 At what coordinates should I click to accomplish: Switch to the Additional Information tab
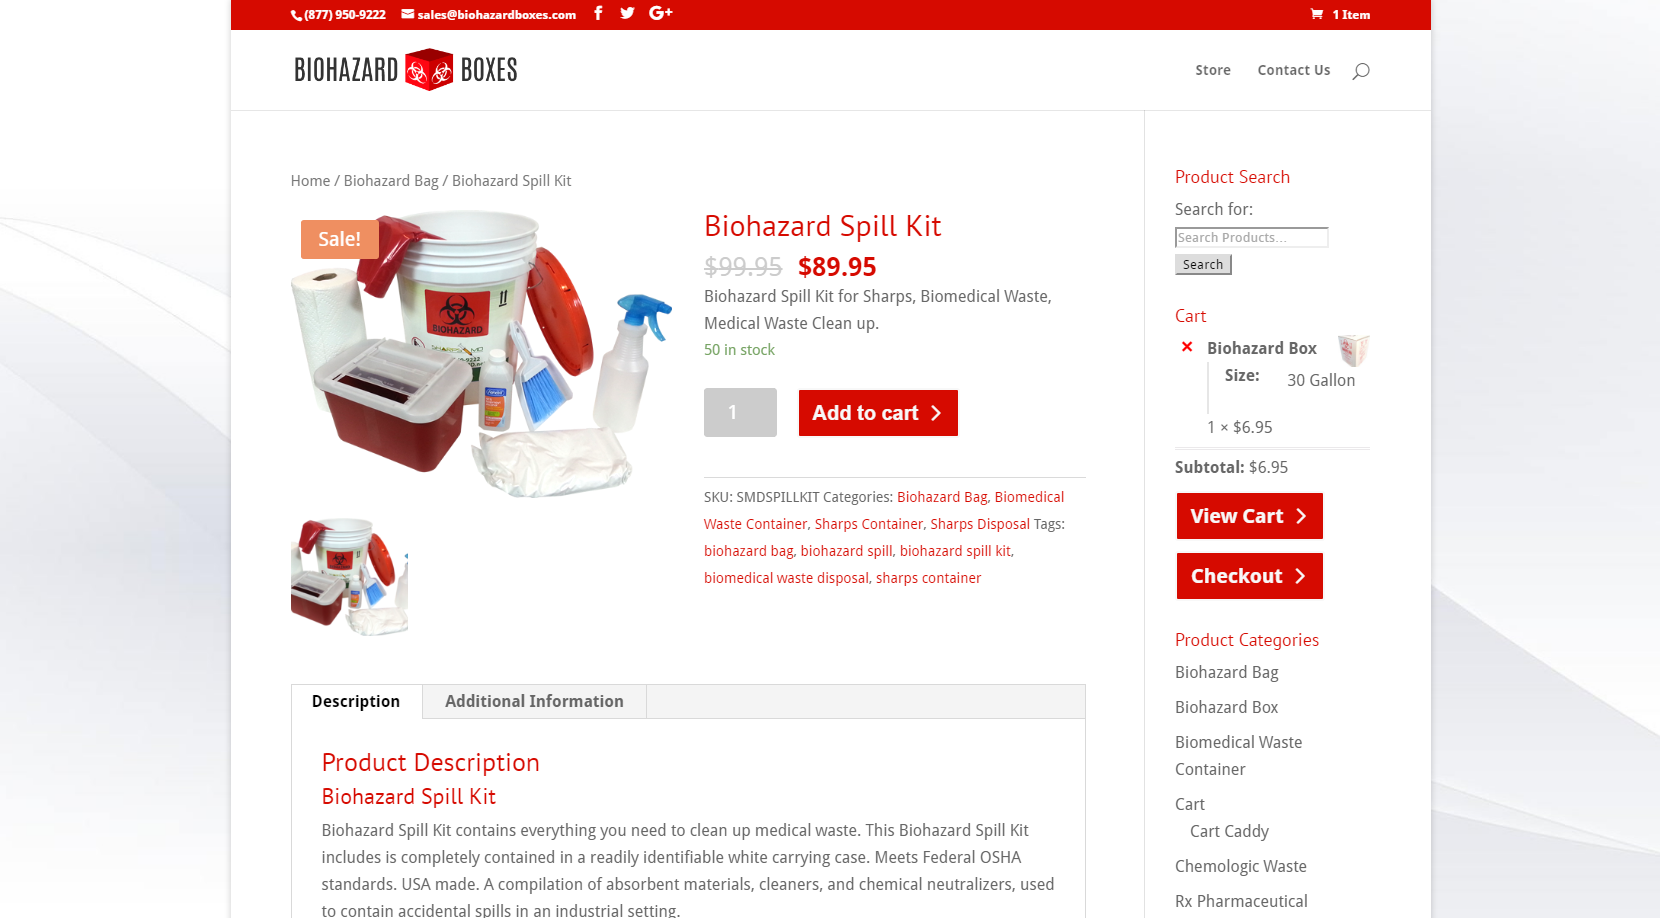click(534, 701)
